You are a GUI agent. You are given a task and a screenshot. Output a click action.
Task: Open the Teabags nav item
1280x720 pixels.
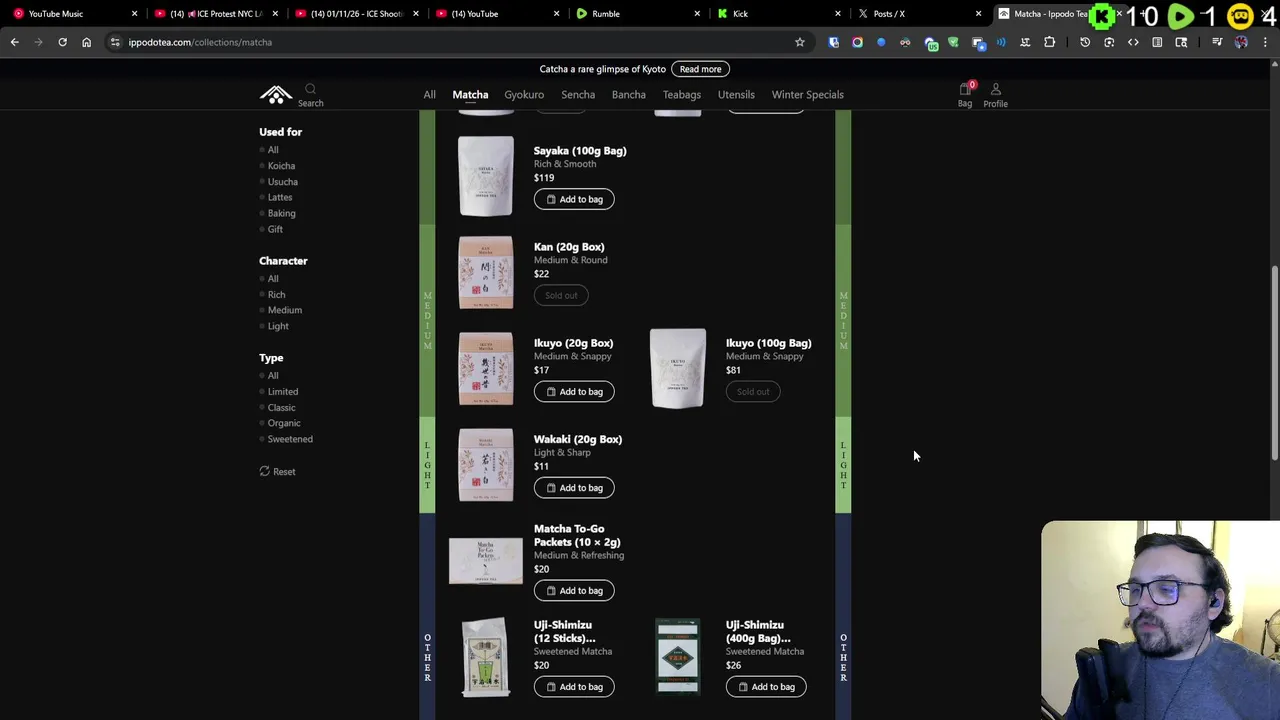(x=682, y=95)
